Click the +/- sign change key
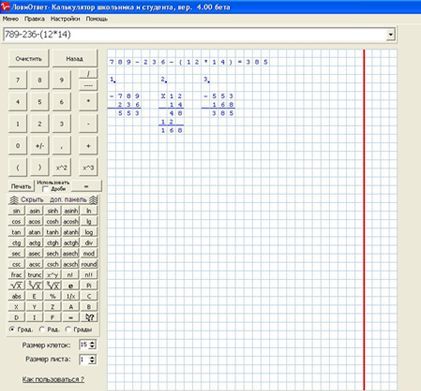Viewport: 421px width, 391px height. [40, 146]
